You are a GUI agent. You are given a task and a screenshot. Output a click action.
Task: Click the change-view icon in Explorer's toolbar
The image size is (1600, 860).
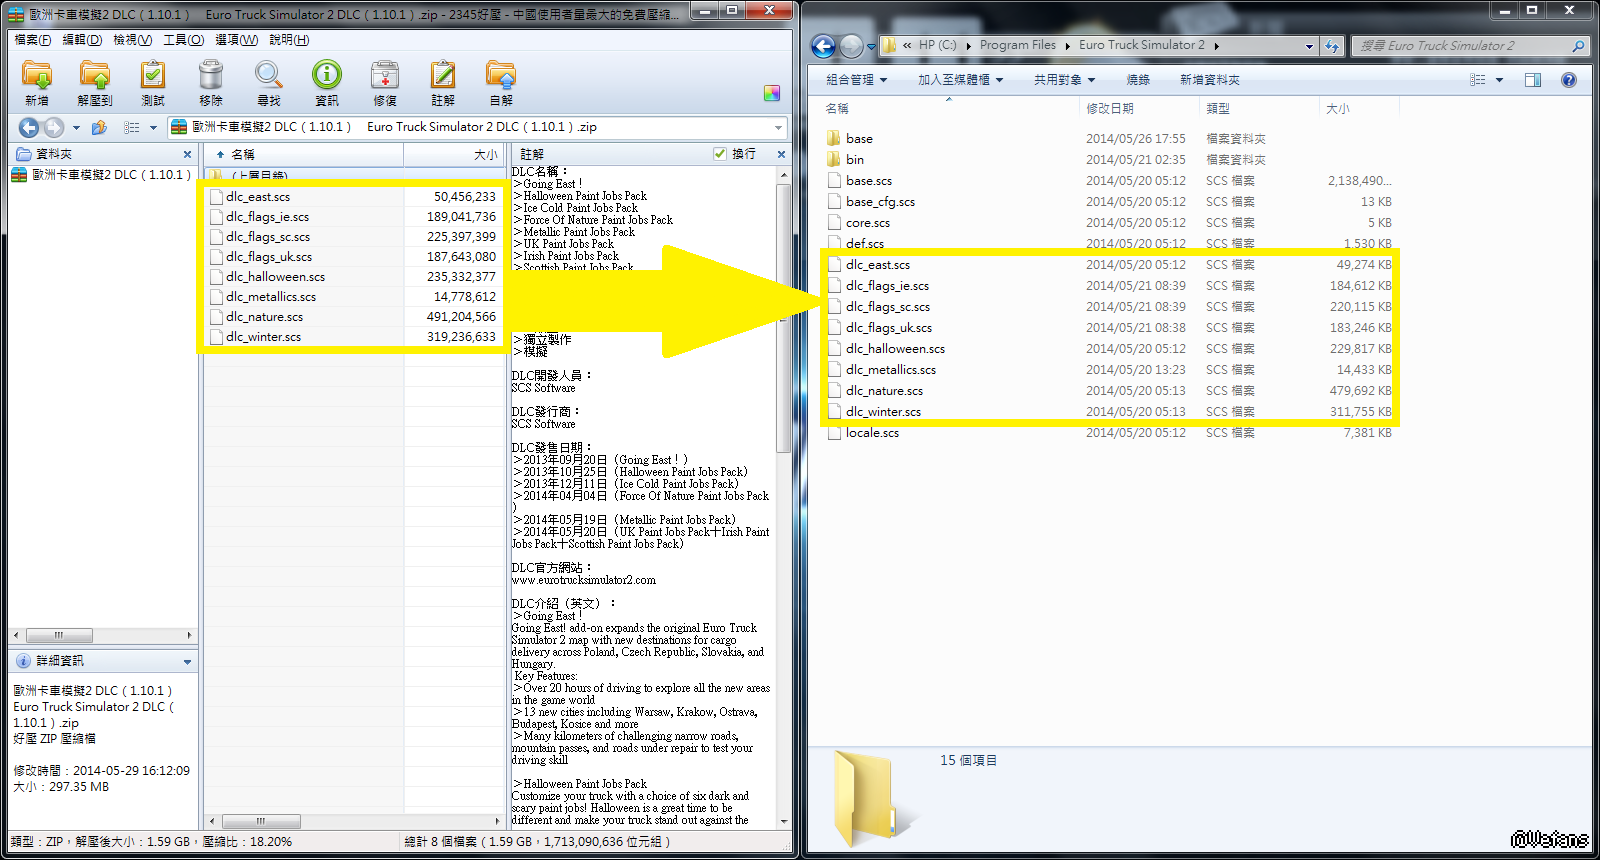coord(1478,80)
